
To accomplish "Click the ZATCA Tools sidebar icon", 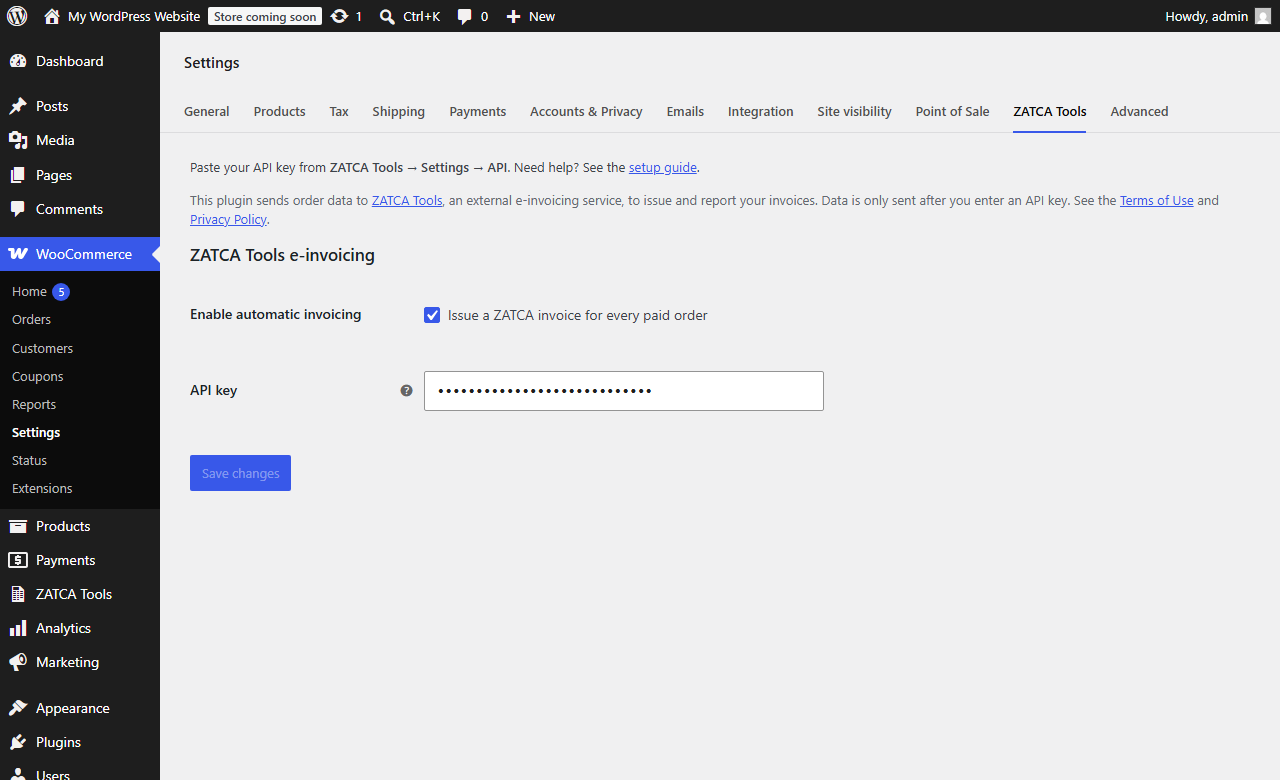I will 18,594.
